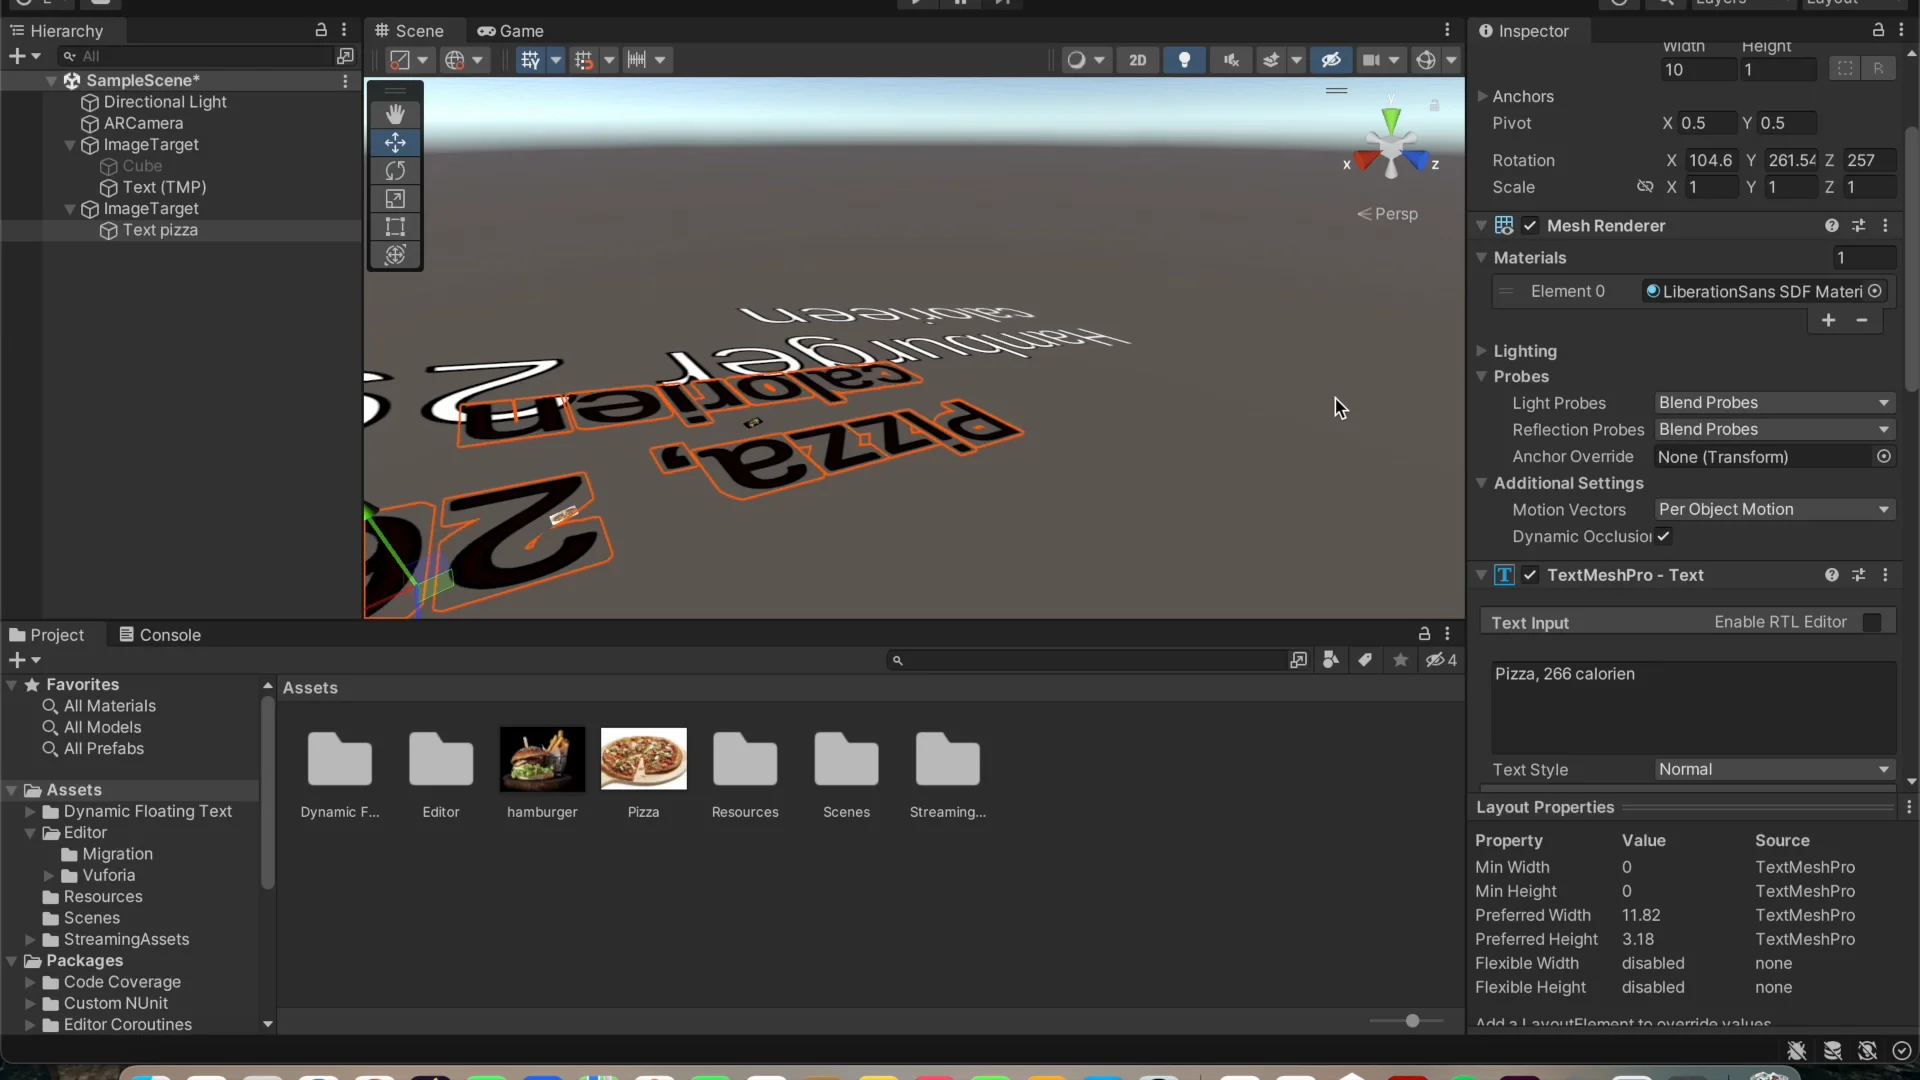Toggle scene lighting in the Scene view
Viewport: 1920px width, 1080px height.
click(x=1184, y=60)
